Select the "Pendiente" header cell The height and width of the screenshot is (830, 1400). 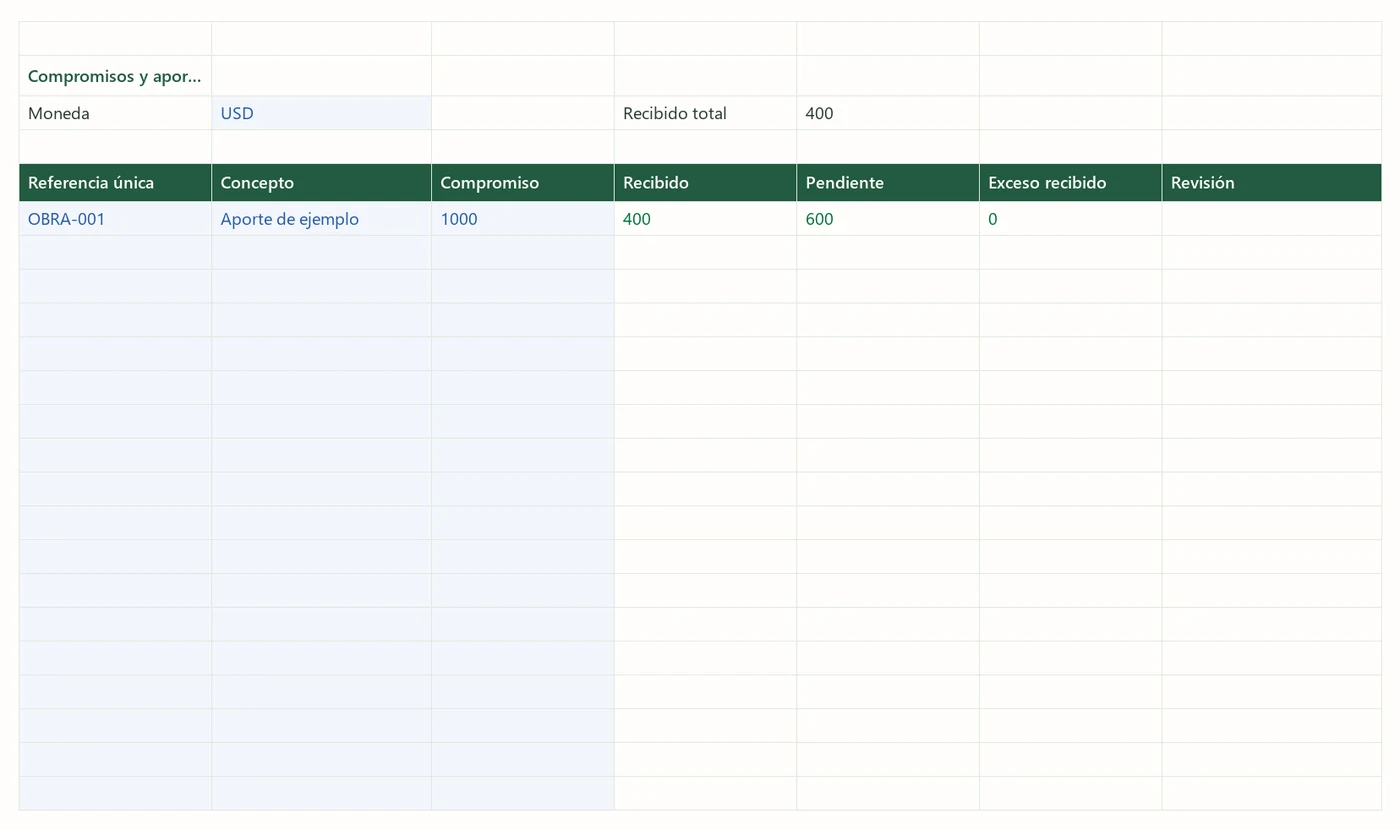tap(888, 183)
